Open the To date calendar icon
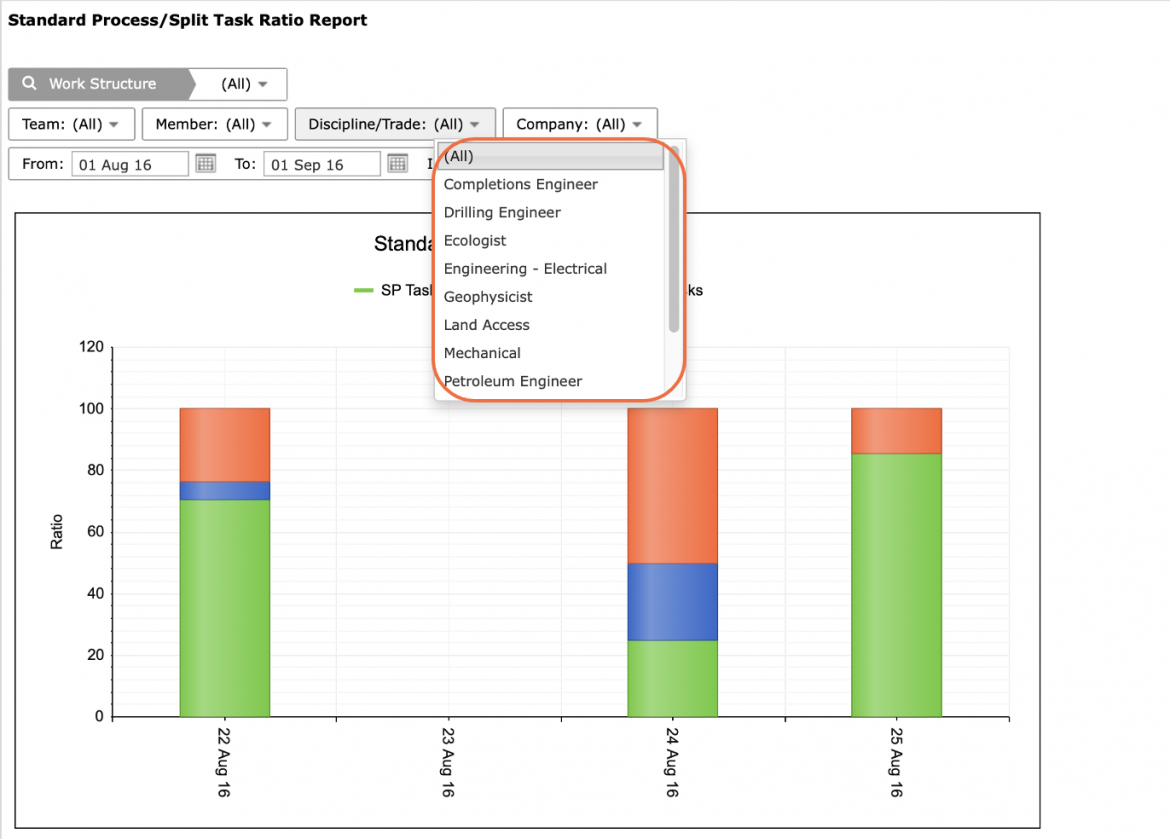Screen dimensions: 1170x839 [398, 163]
